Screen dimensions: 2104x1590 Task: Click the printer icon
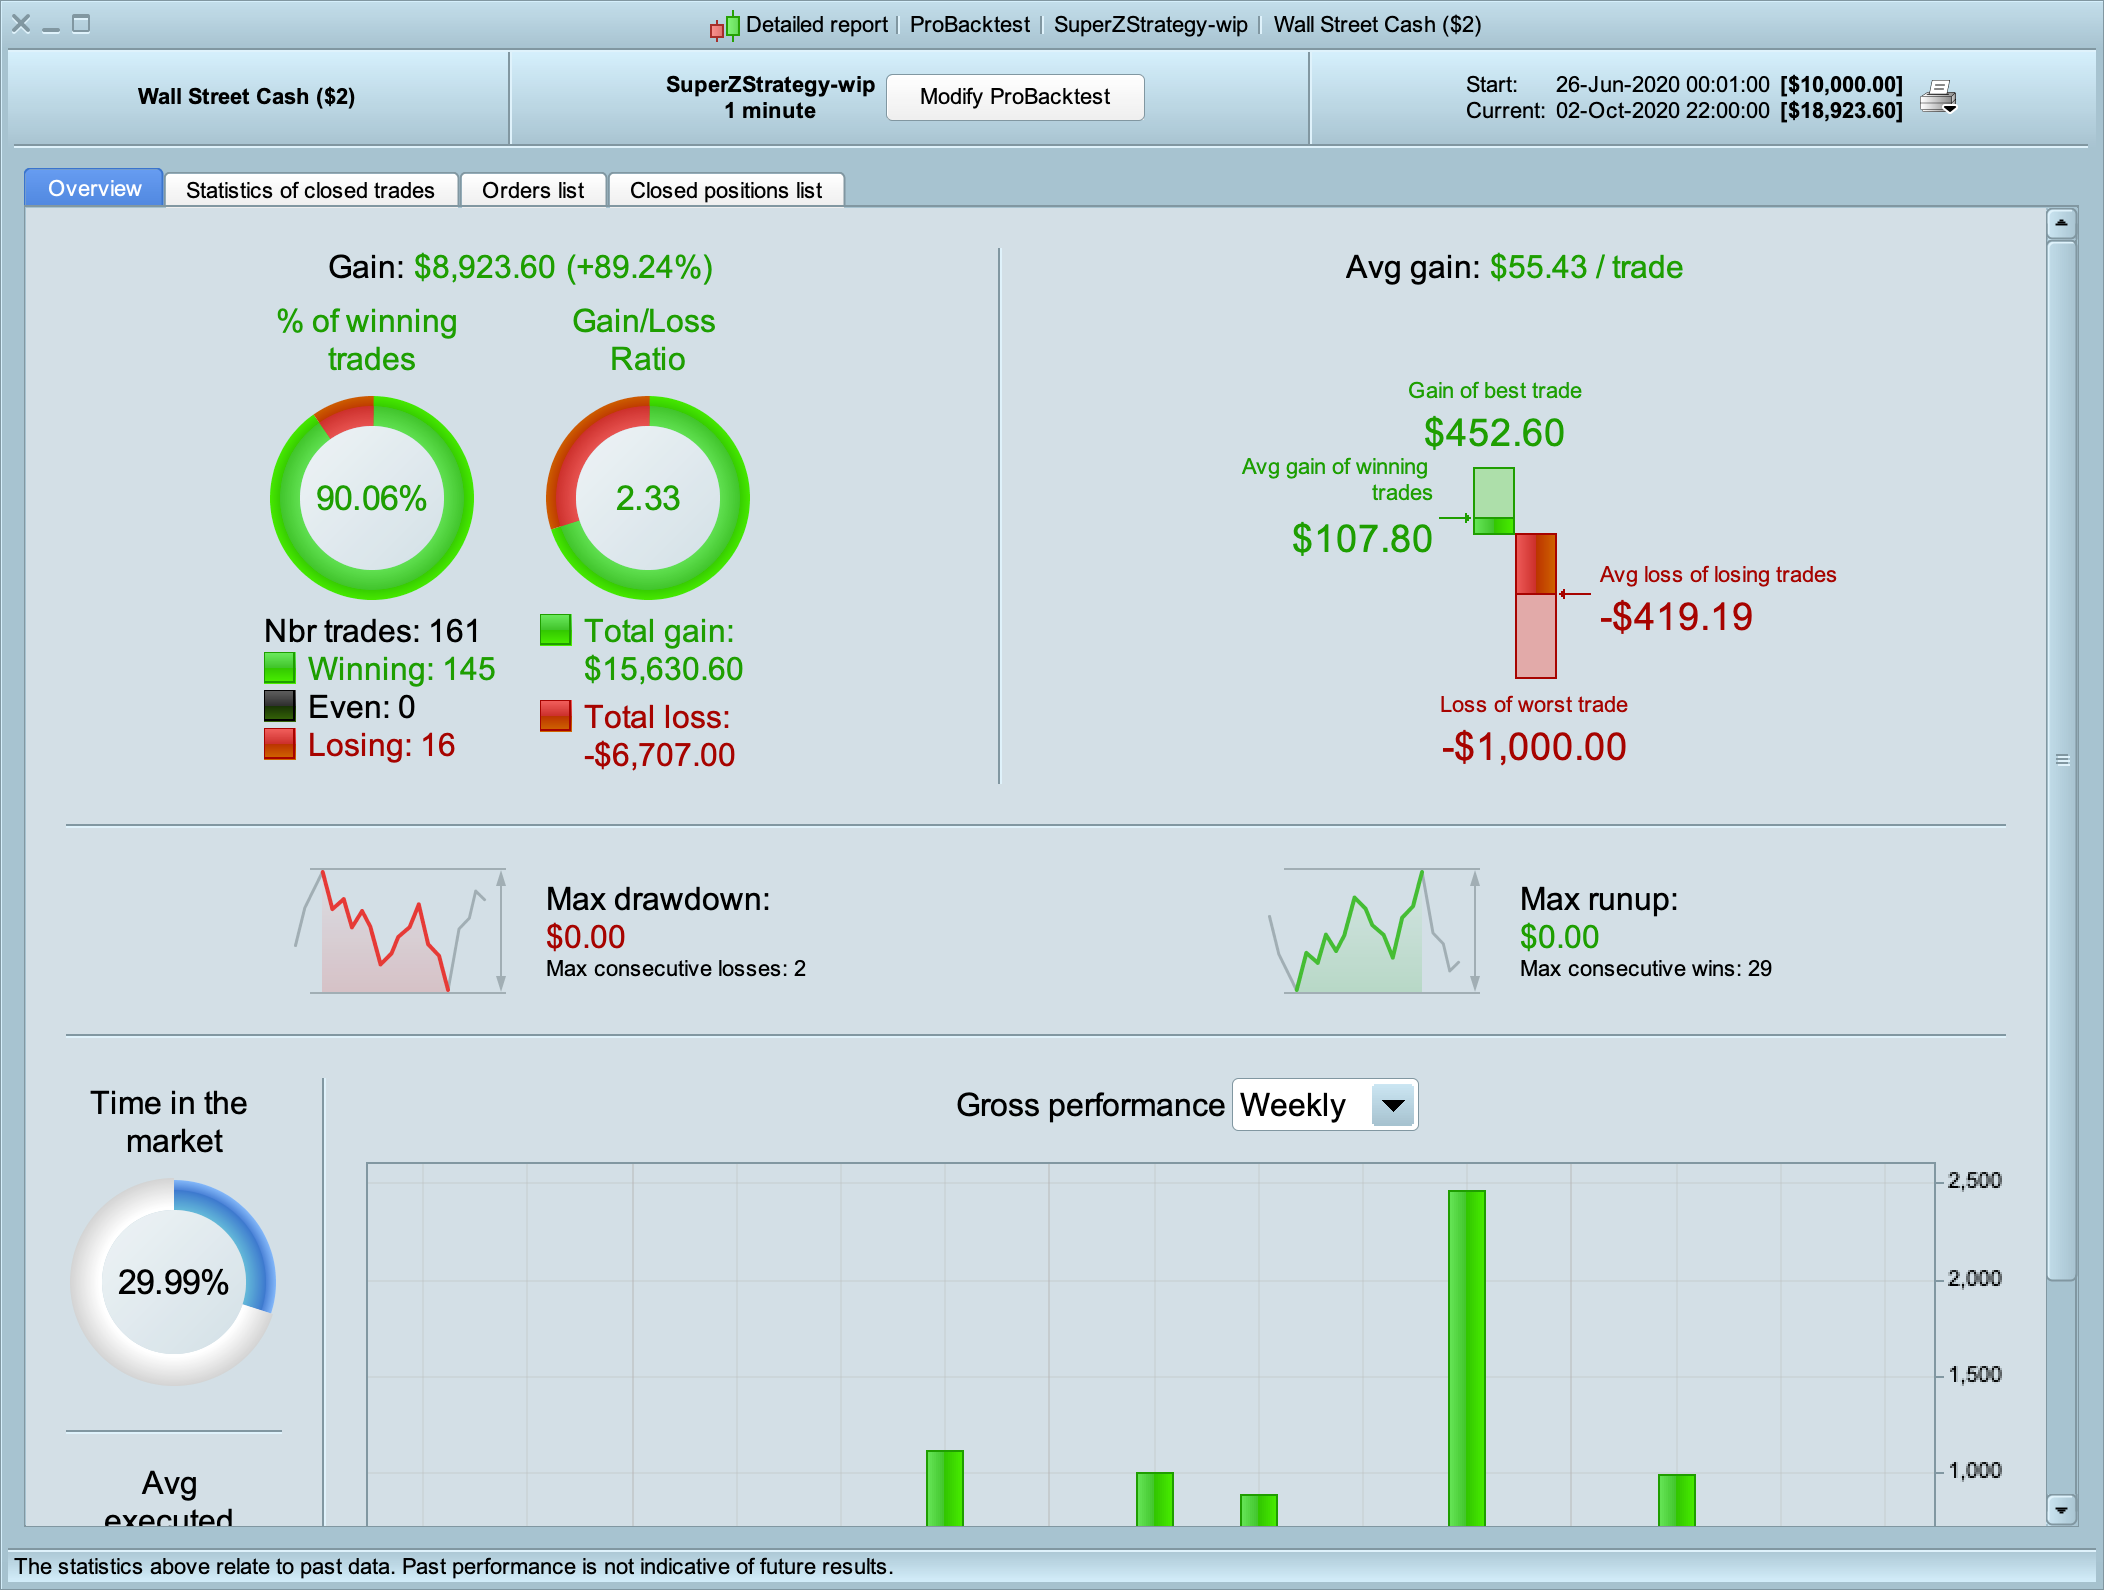1938,97
